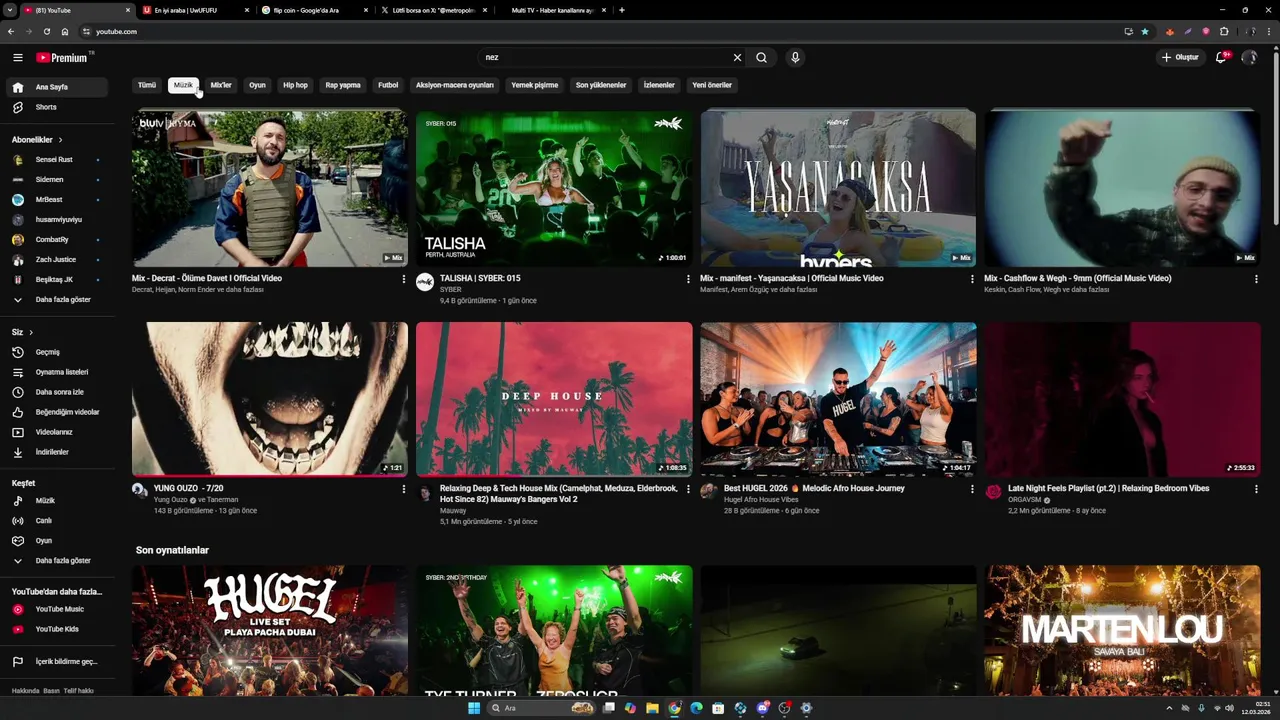Open Ana Sayfa in the sidebar
The image size is (1280, 720).
[x=56, y=87]
